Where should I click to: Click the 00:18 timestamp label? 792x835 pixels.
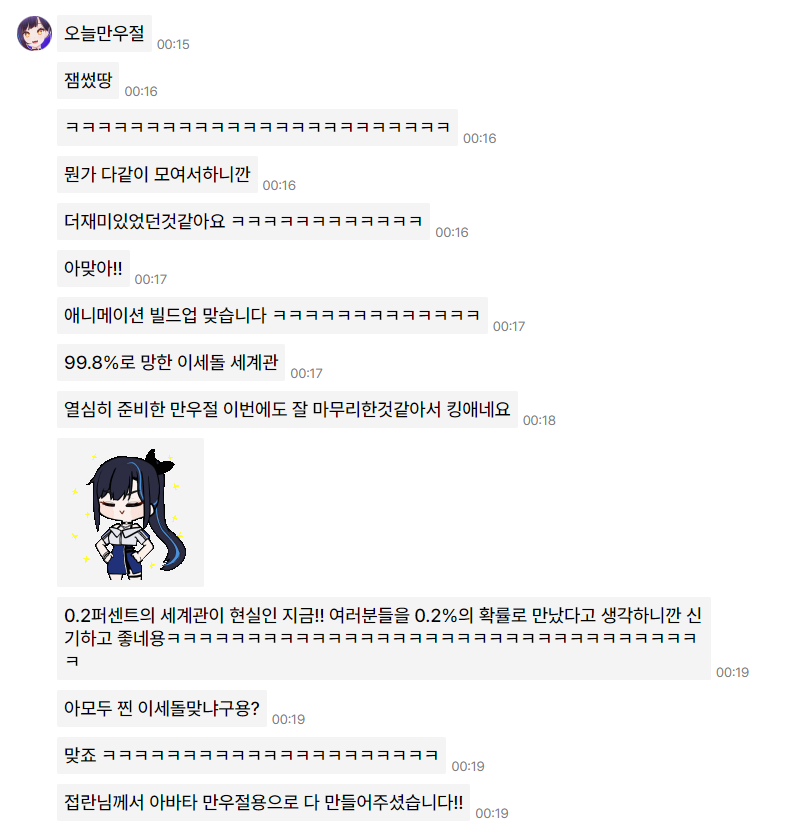point(539,420)
